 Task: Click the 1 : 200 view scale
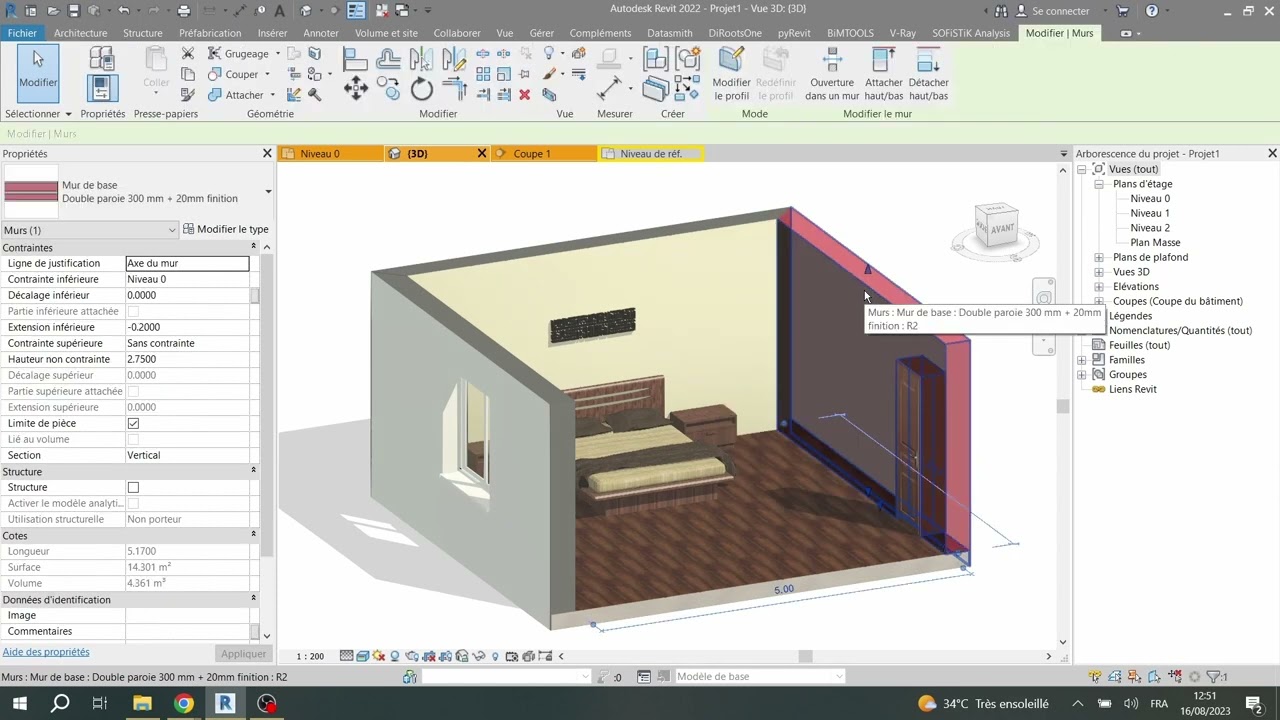pos(310,656)
